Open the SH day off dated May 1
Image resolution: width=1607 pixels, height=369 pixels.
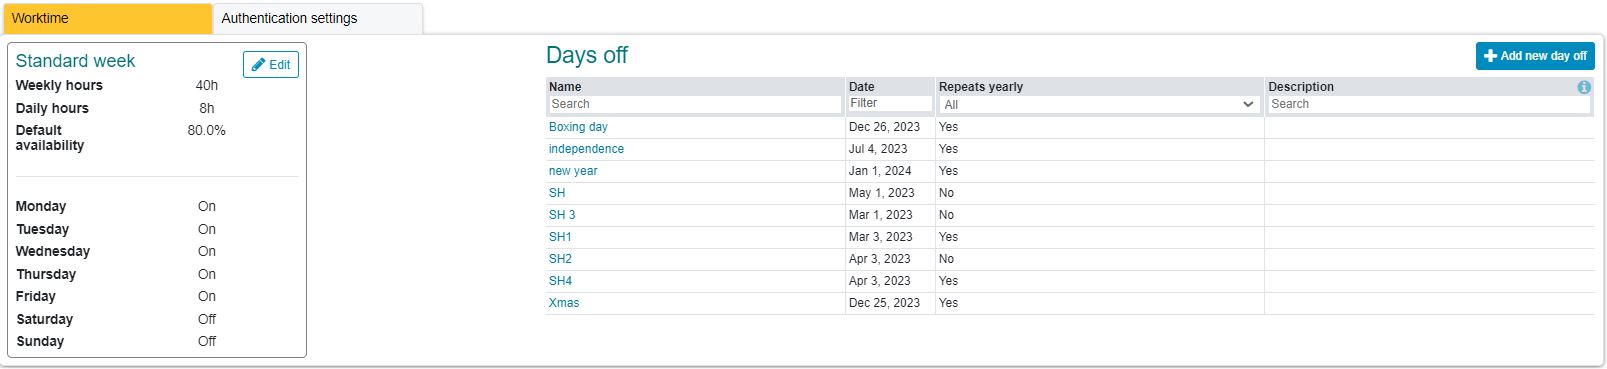click(x=557, y=193)
